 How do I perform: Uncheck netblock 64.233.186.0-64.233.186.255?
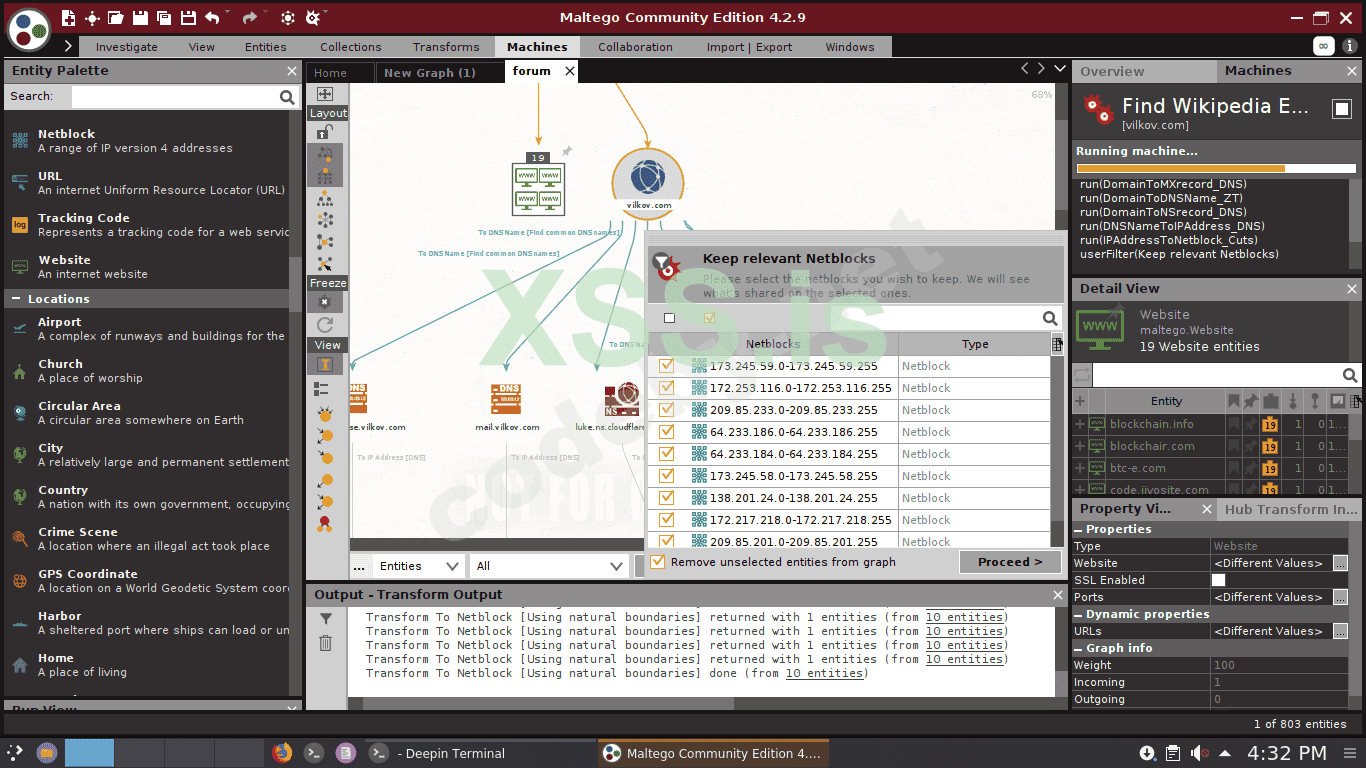[x=666, y=432]
